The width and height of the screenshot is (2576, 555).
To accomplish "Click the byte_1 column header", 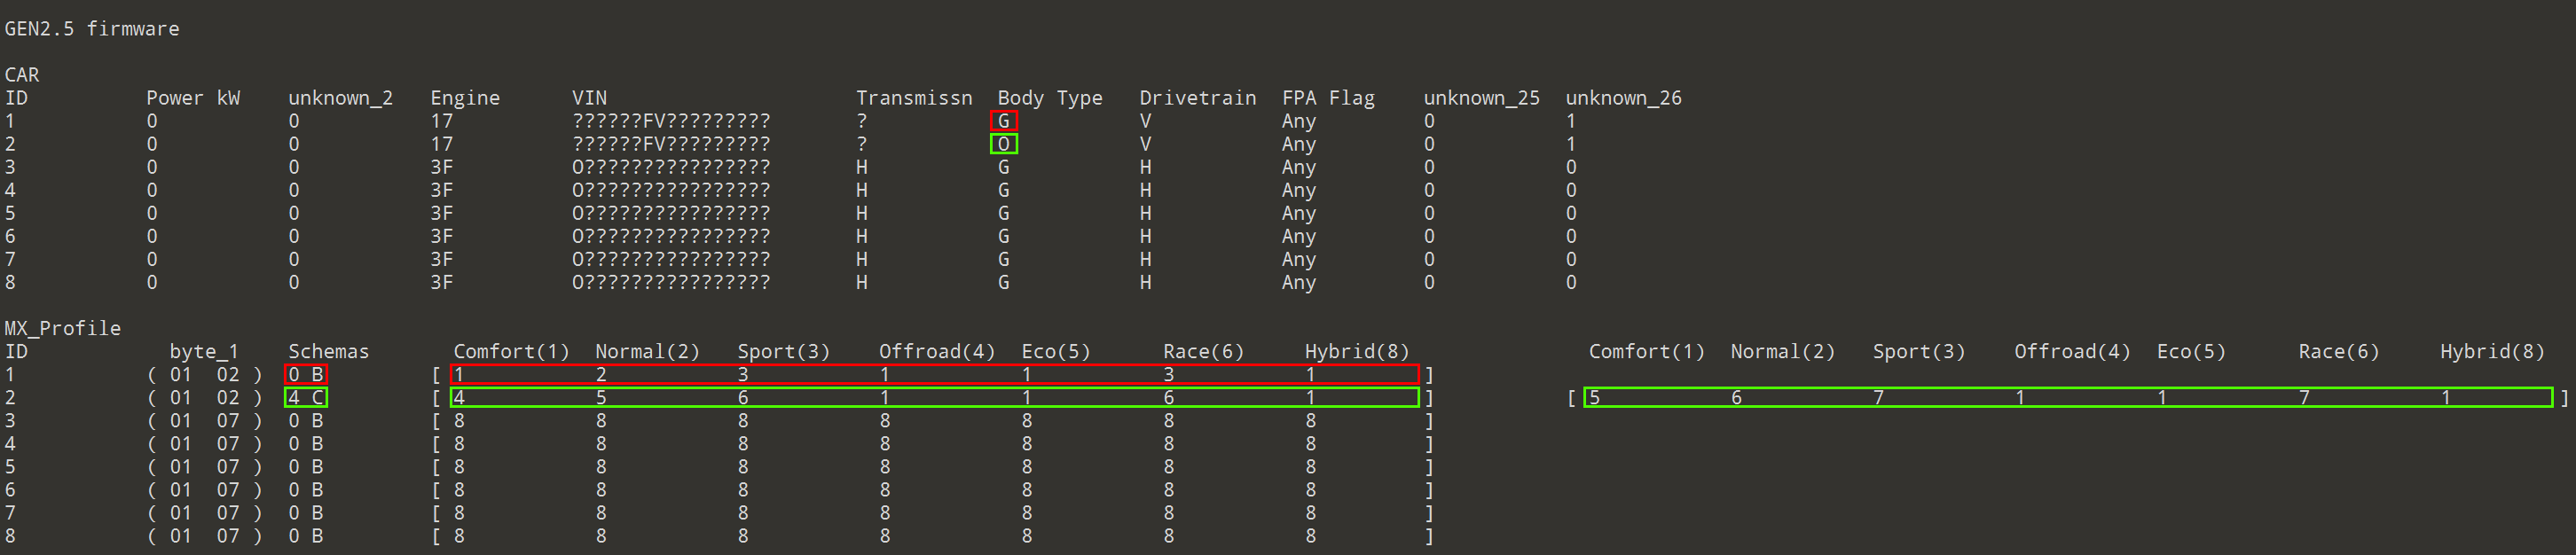I will coord(204,352).
